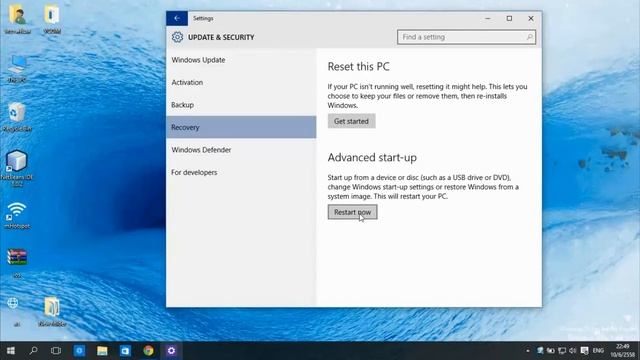The image size is (640, 360).
Task: Open the Windows Start menu
Action: (11, 351)
